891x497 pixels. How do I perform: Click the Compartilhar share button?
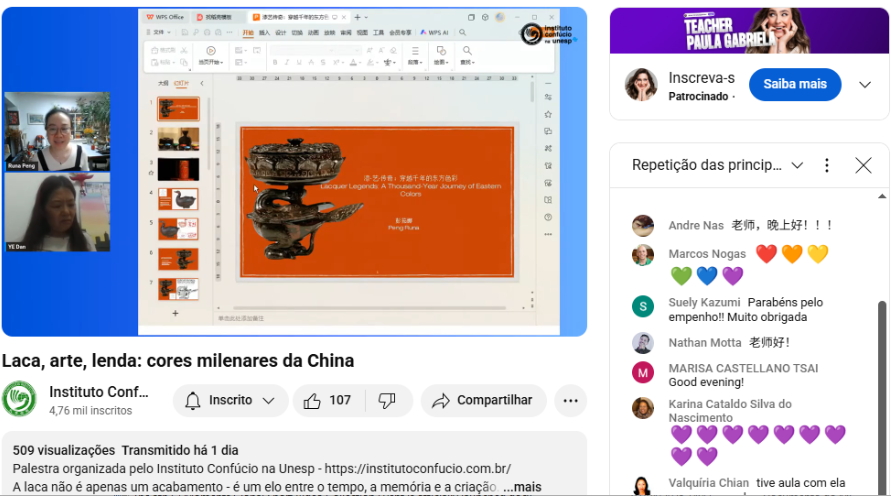coord(483,401)
